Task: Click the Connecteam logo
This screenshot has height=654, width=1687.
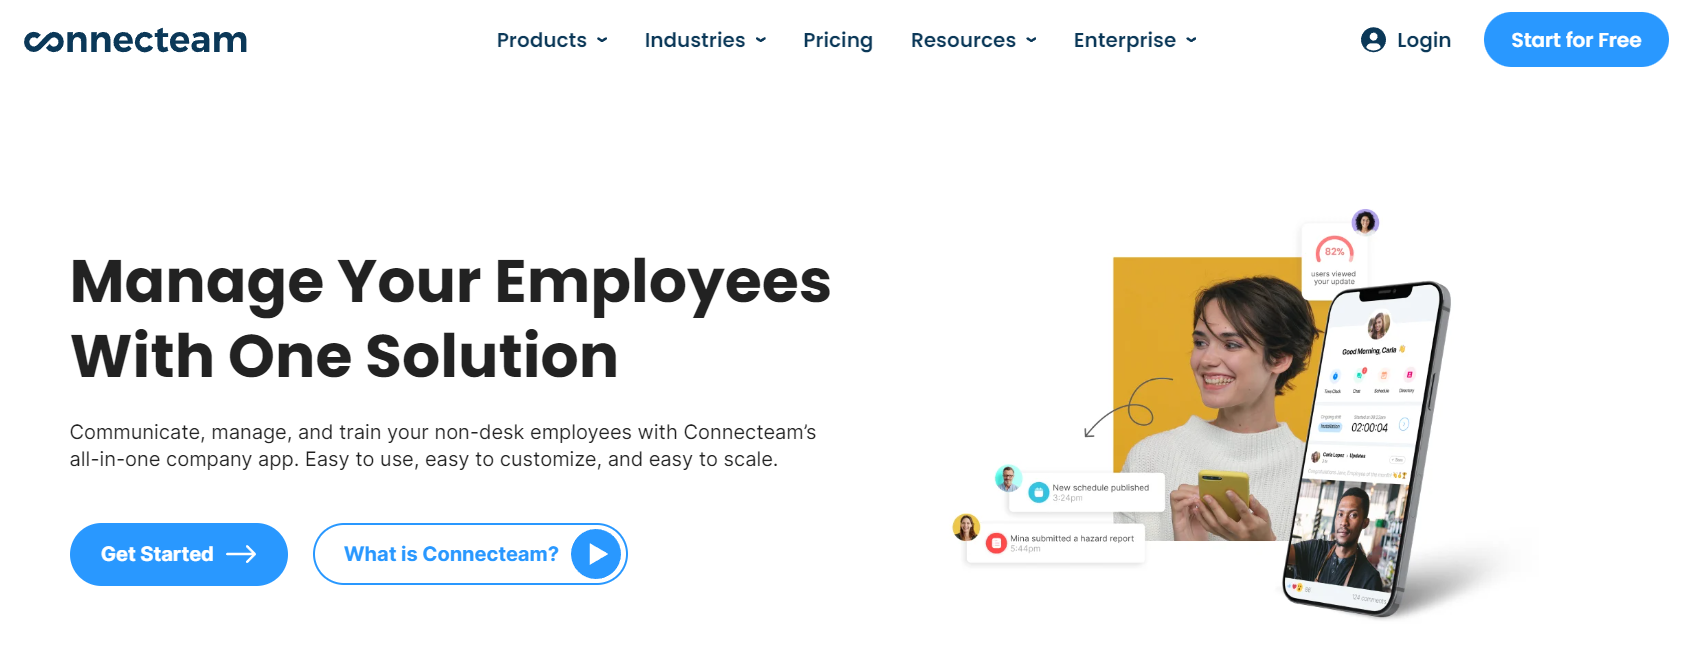Action: (x=136, y=40)
